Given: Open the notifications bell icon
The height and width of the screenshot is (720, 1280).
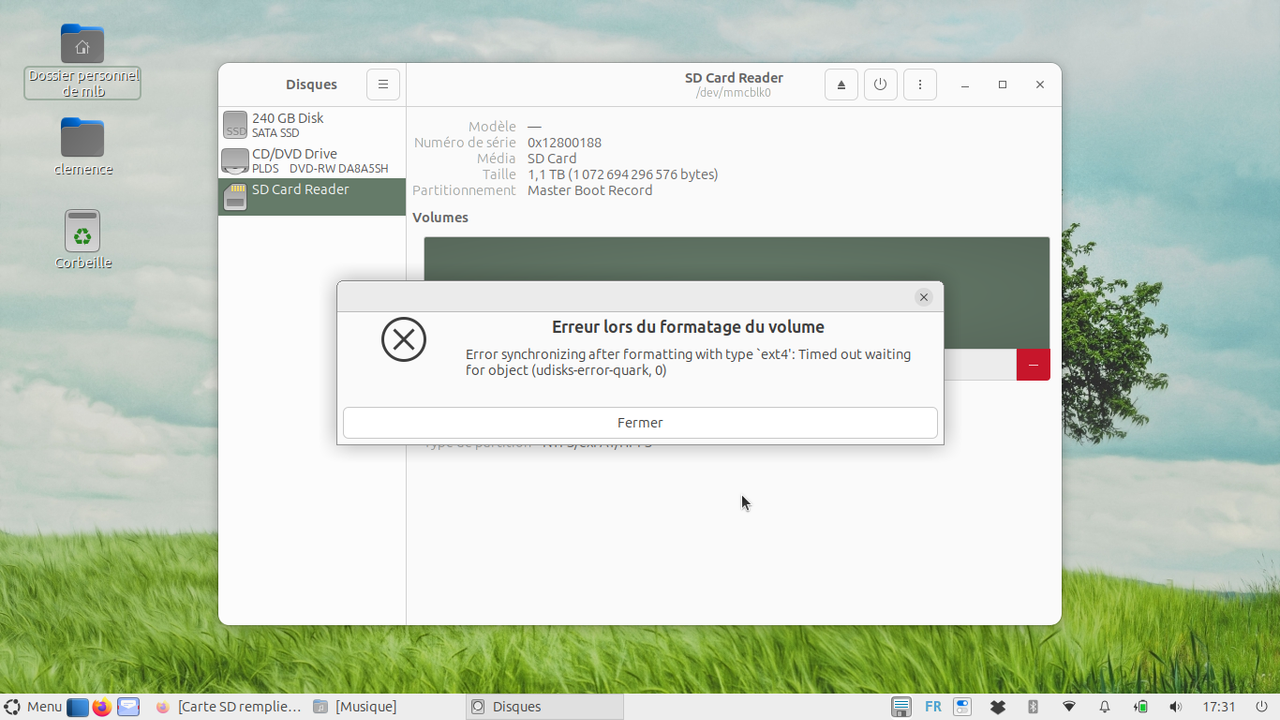Looking at the screenshot, I should [1105, 707].
